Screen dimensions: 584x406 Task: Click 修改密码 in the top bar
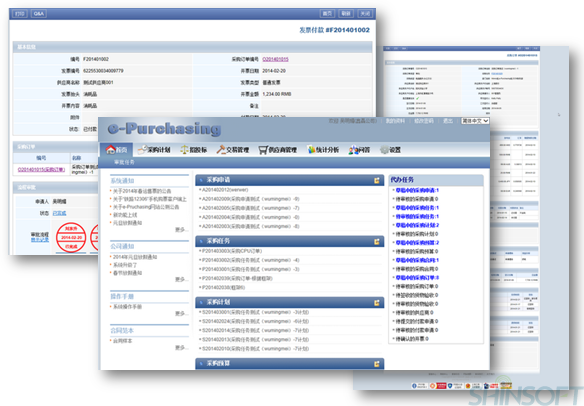point(424,121)
